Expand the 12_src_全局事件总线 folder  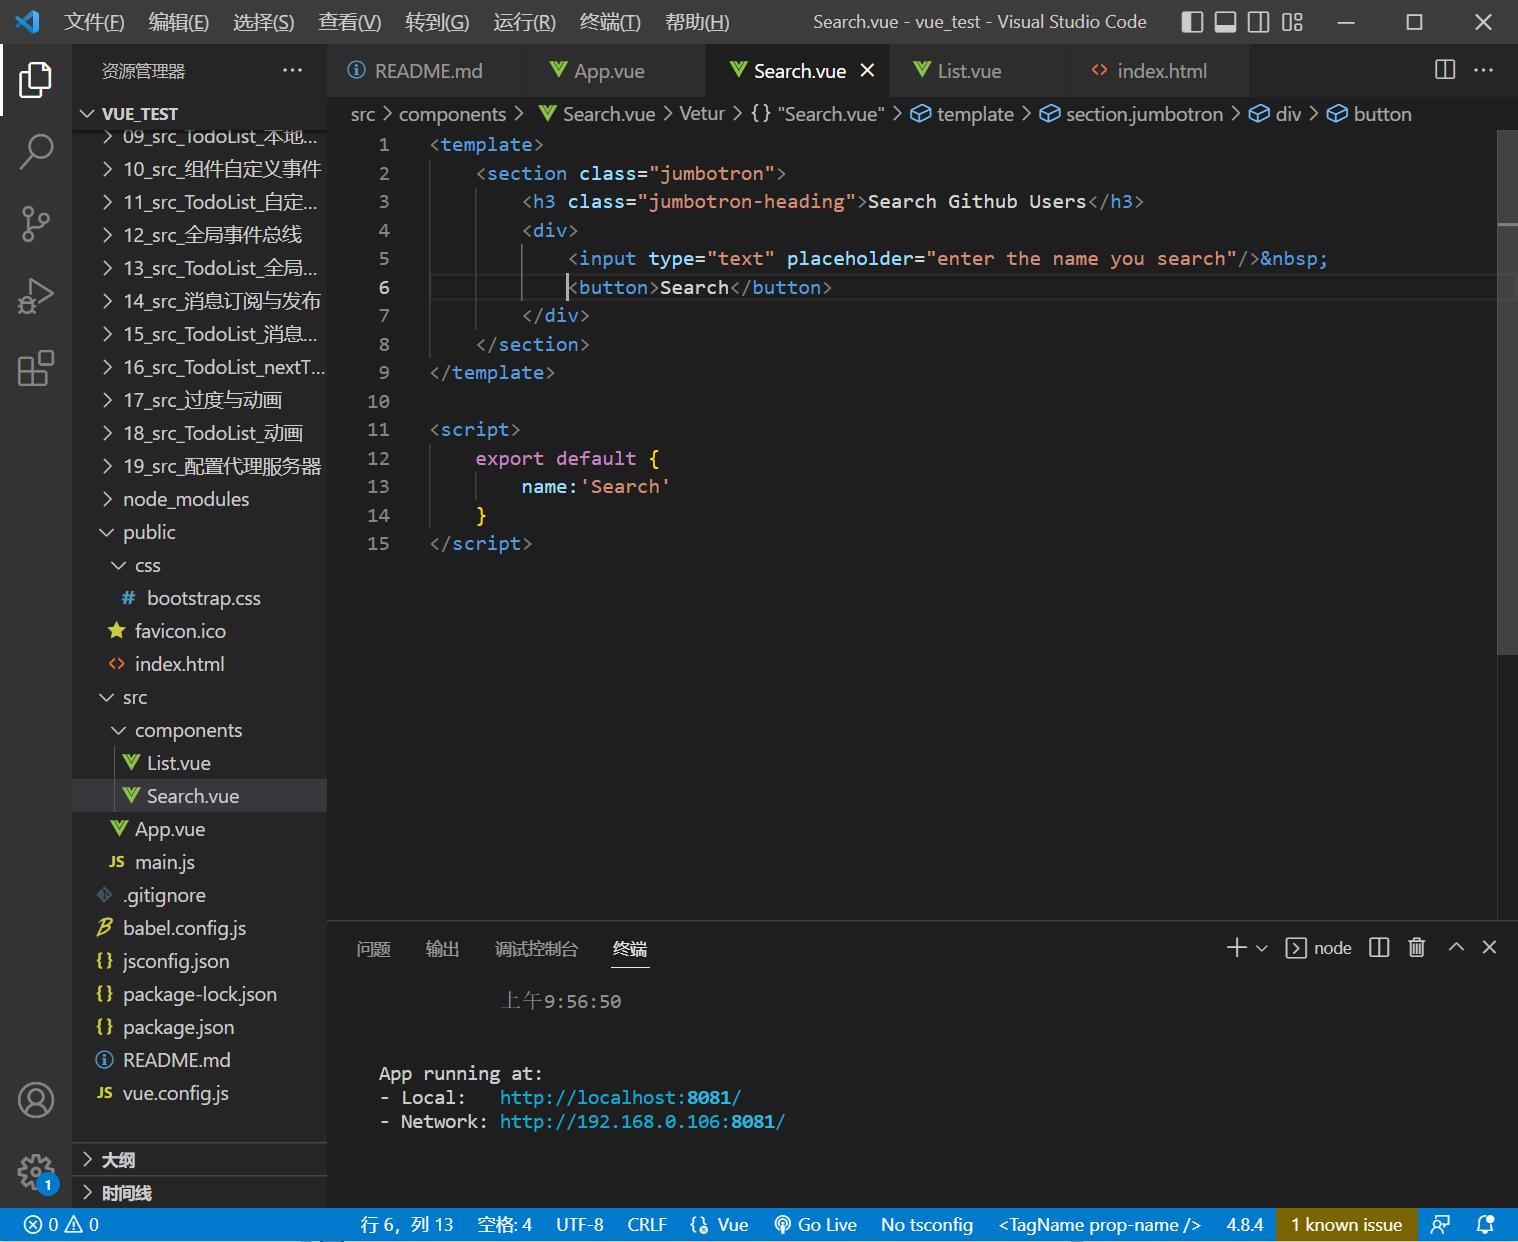(x=200, y=235)
